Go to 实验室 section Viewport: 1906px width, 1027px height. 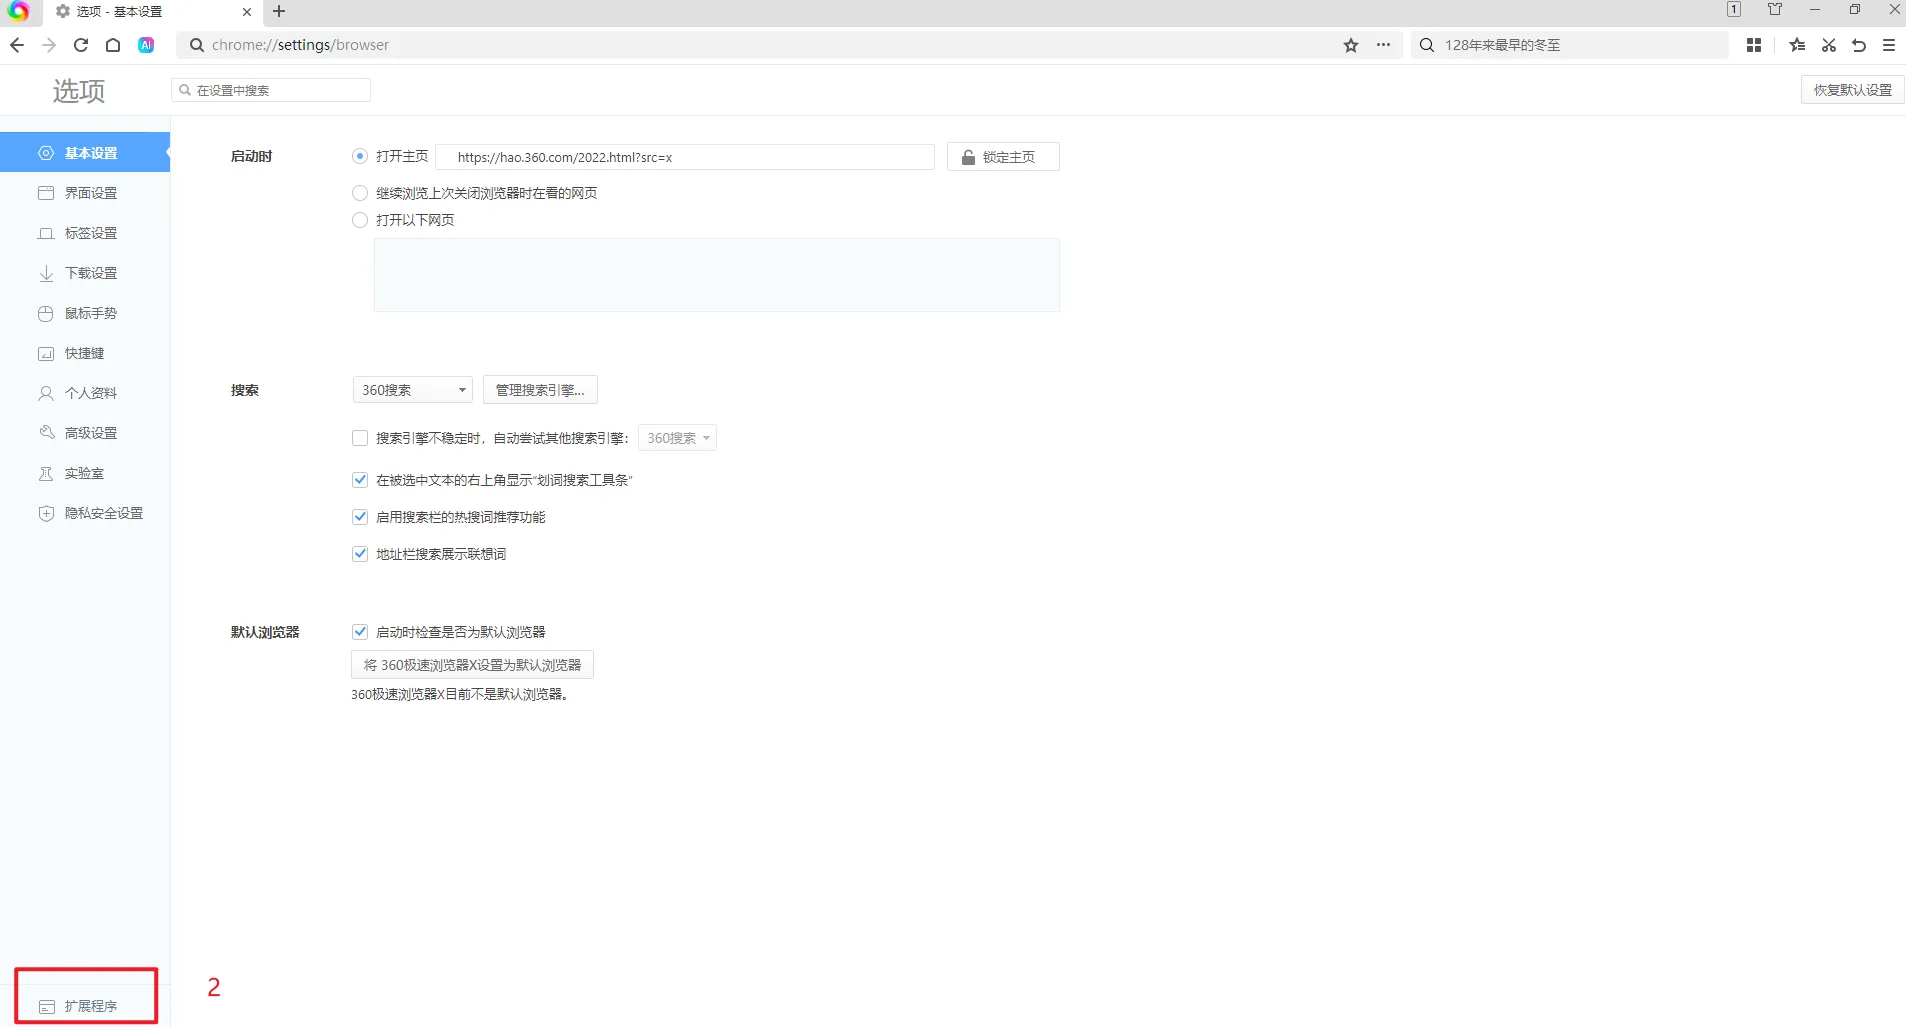85,473
